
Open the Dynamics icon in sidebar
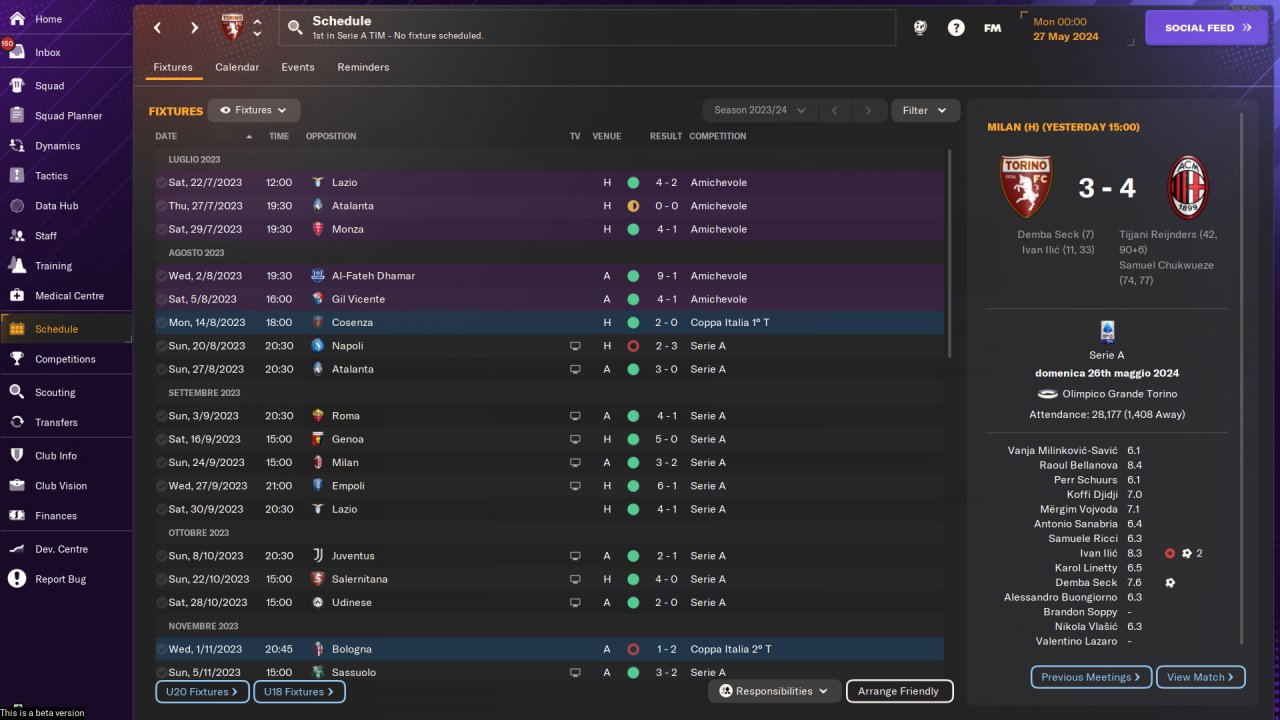coord(17,146)
